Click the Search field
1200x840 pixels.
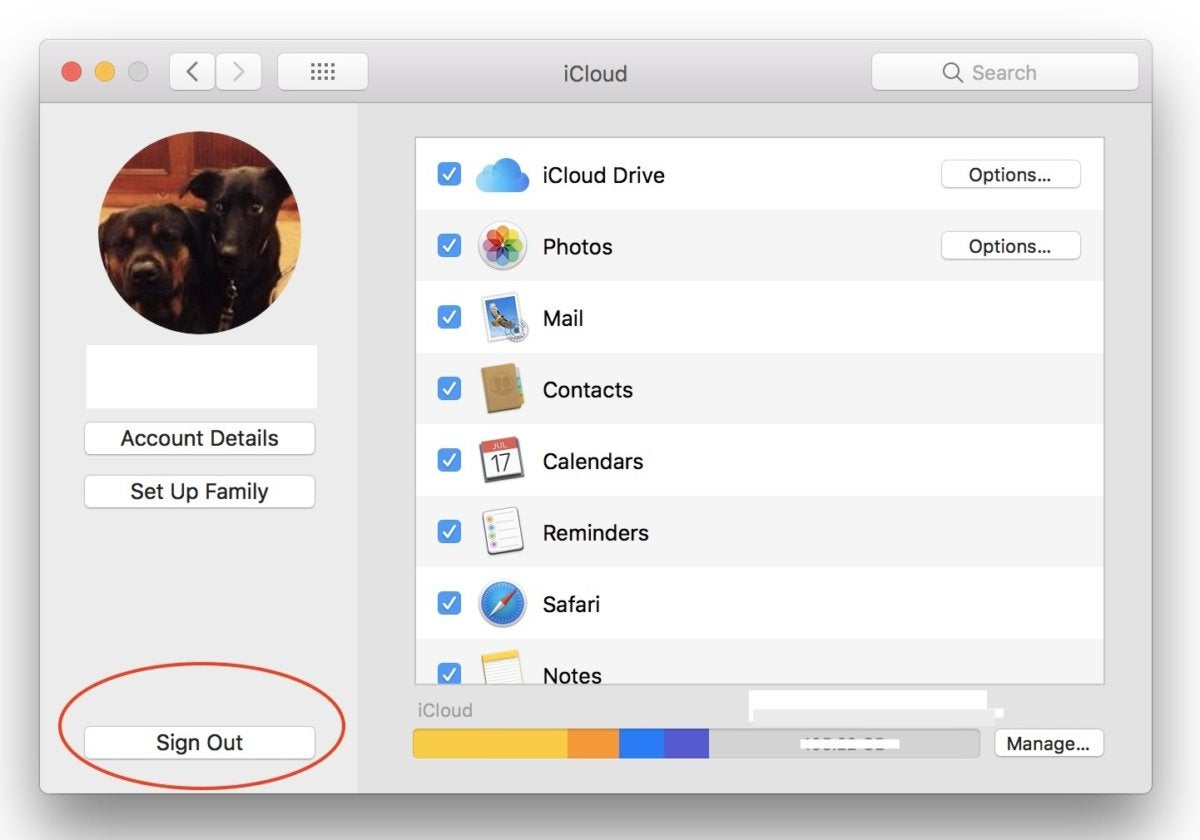1005,72
